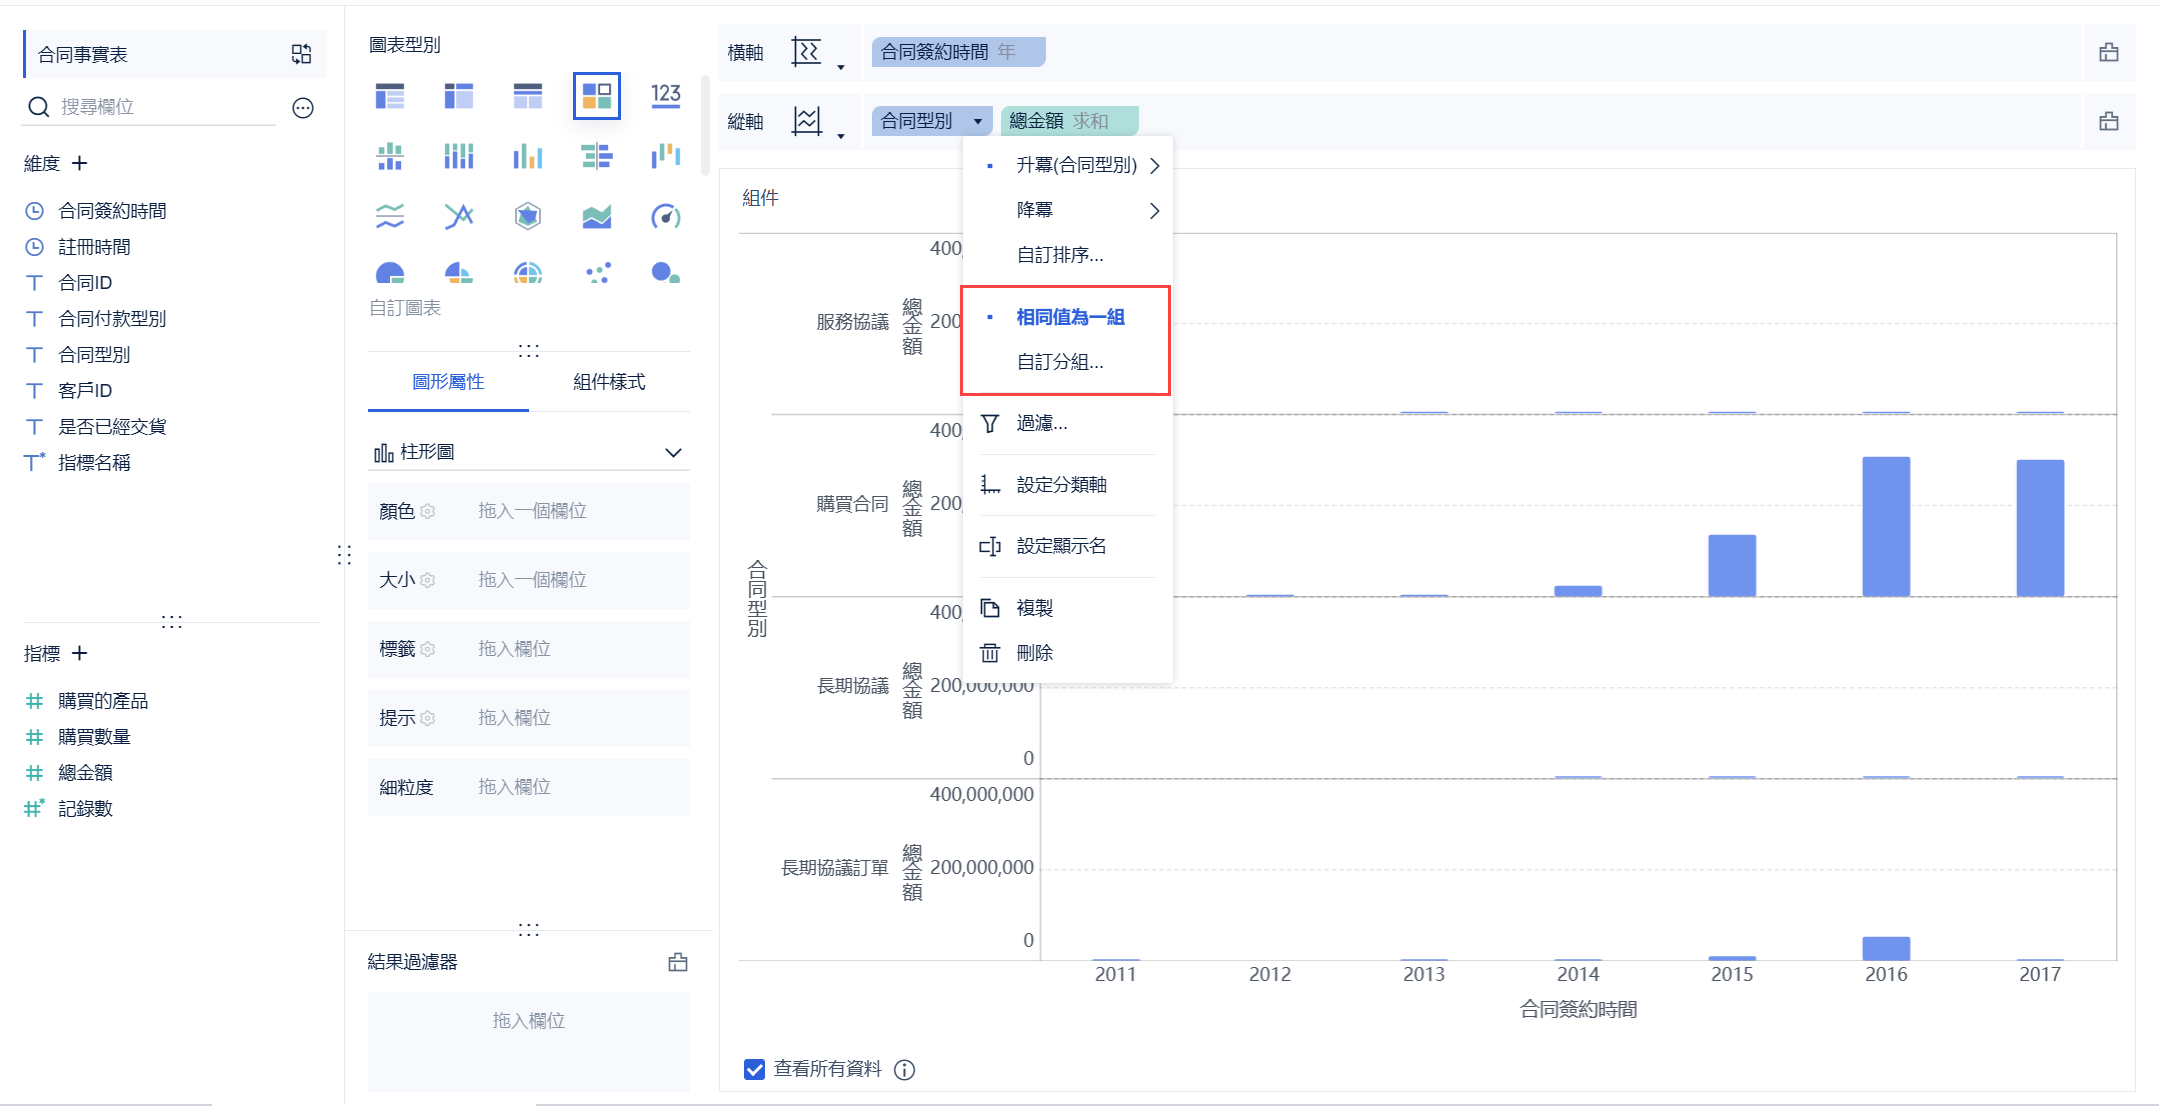Open the more options icon beside search field

303,108
